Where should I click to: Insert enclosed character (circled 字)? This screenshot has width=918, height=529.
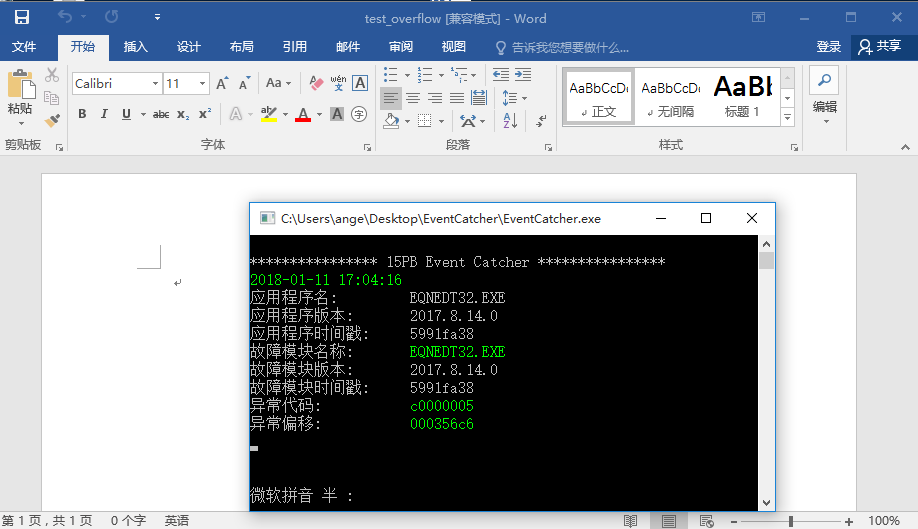pos(359,114)
